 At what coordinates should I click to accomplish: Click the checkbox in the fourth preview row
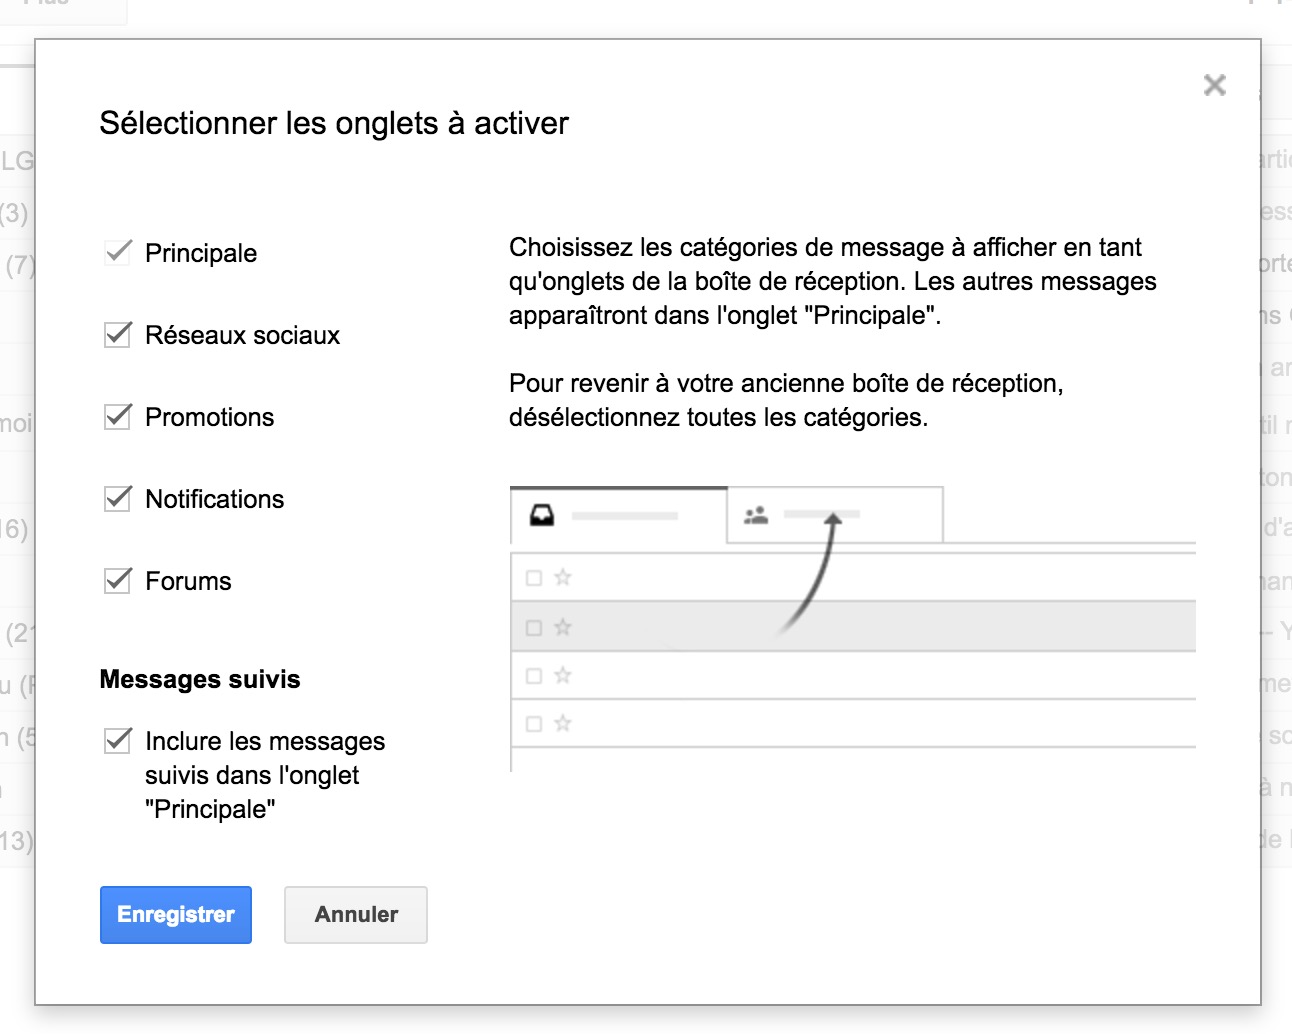(534, 724)
